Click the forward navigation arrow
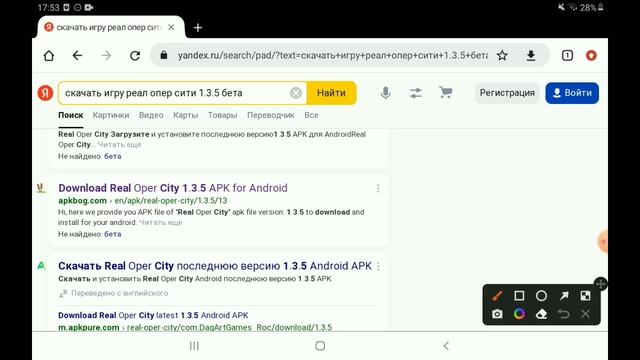The height and width of the screenshot is (360, 640). pyautogui.click(x=106, y=56)
